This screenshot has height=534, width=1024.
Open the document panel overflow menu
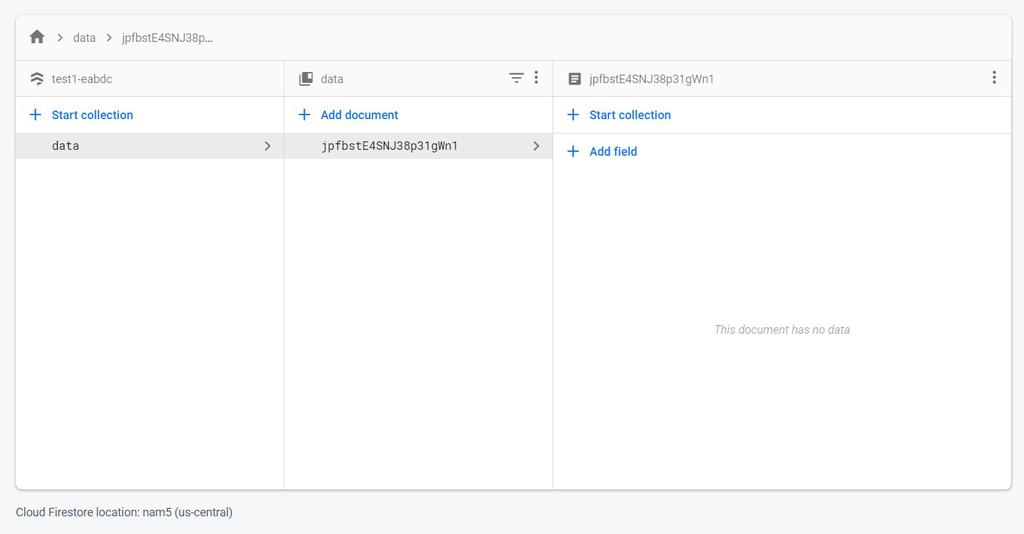click(x=994, y=78)
